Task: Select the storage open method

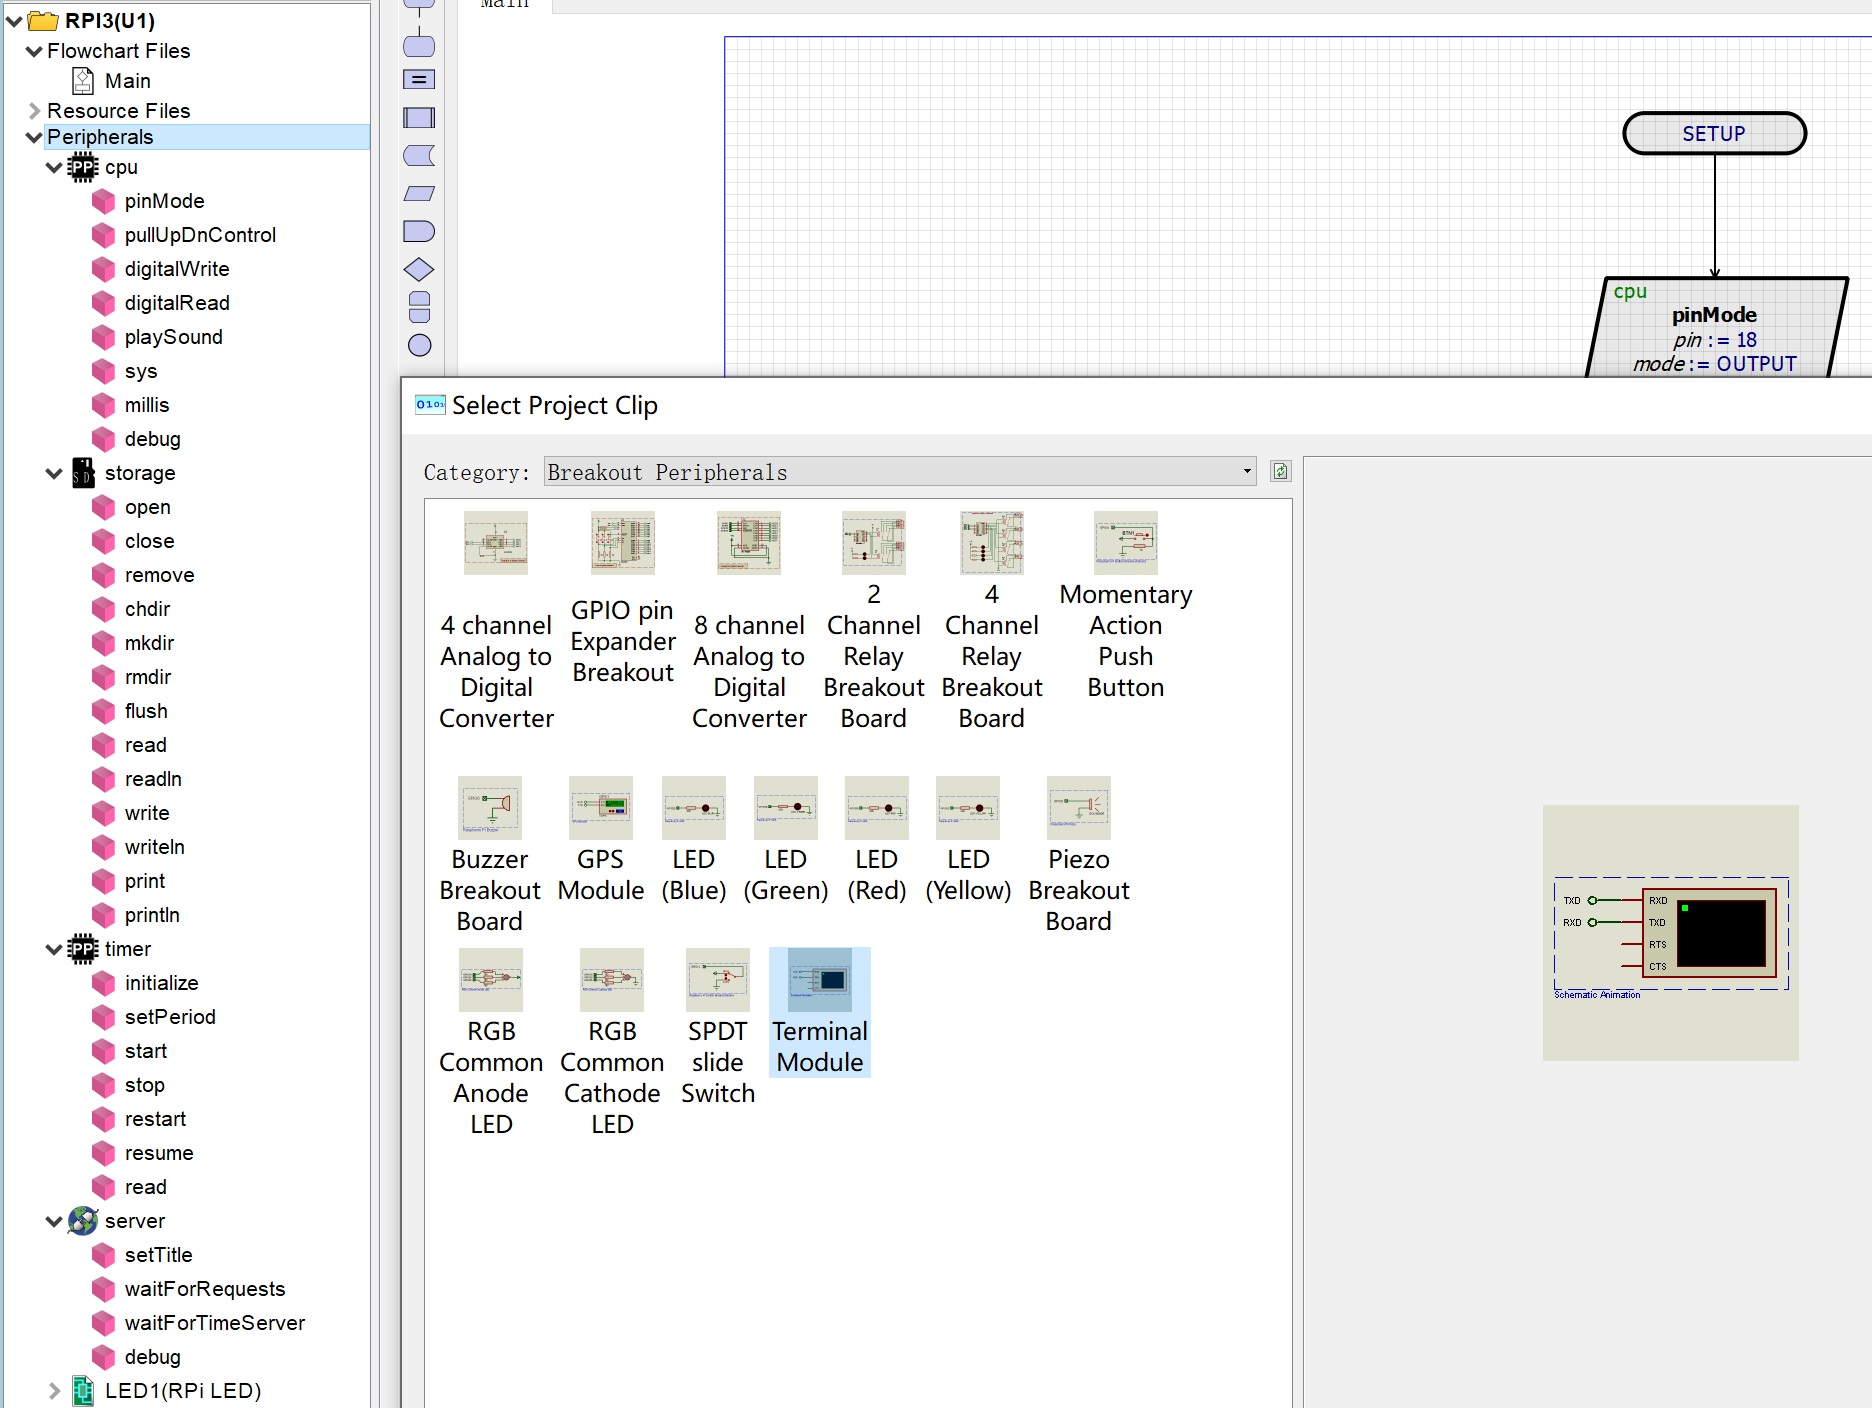Action: [147, 507]
